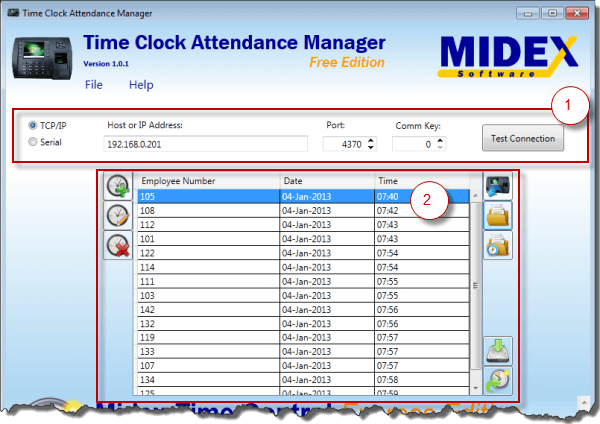Select the row for employee 112
The image size is (600, 424).
click(x=303, y=225)
